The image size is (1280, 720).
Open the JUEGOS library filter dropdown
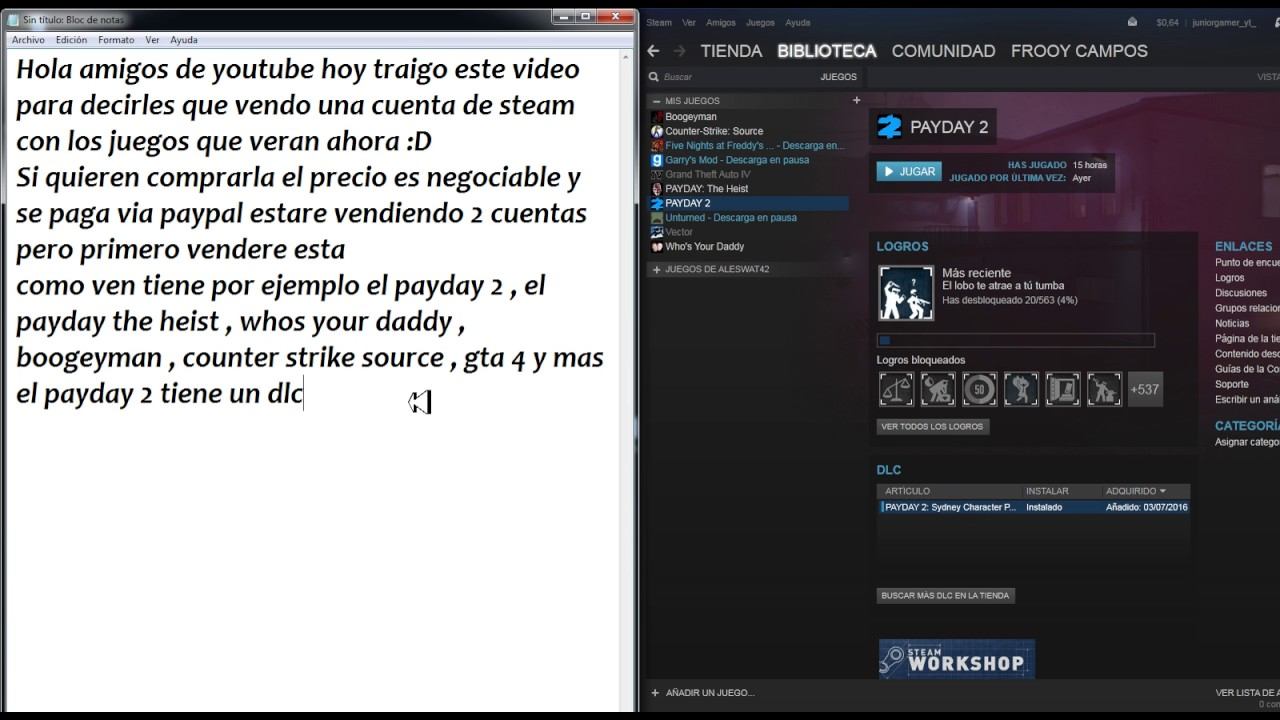tap(839, 77)
